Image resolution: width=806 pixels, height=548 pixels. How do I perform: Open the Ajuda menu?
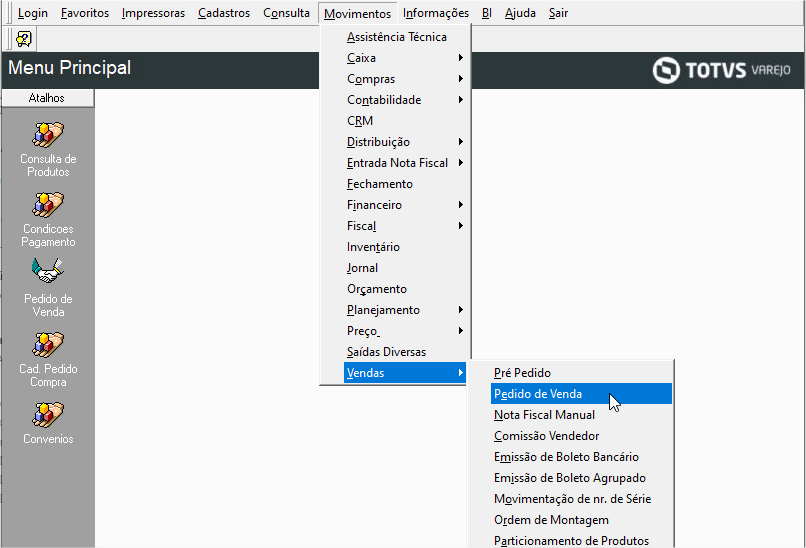click(x=520, y=13)
